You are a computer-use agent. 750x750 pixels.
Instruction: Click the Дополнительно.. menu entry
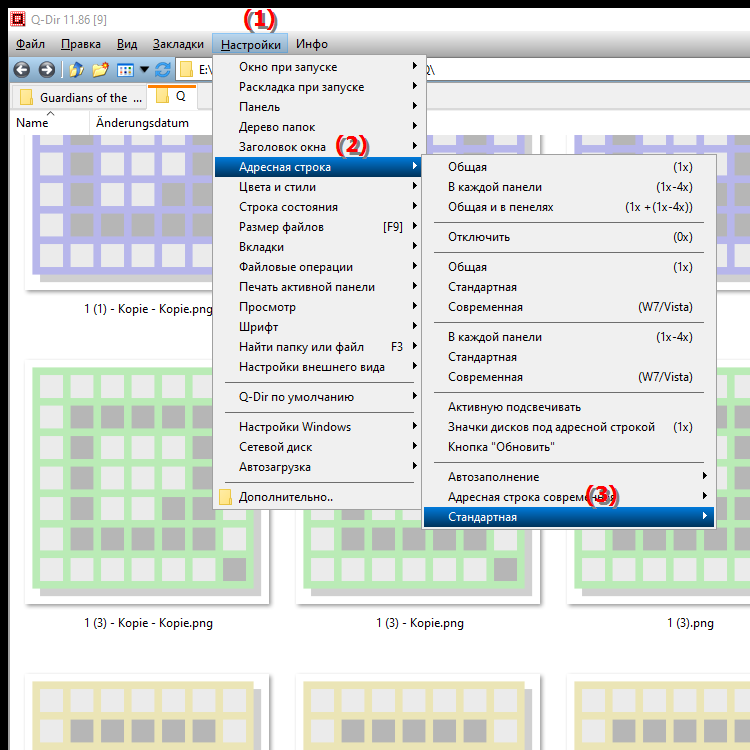pos(318,497)
